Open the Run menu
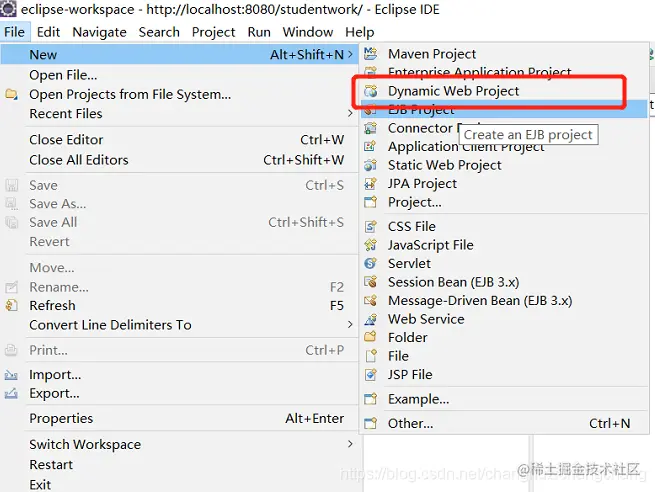 pos(259,32)
